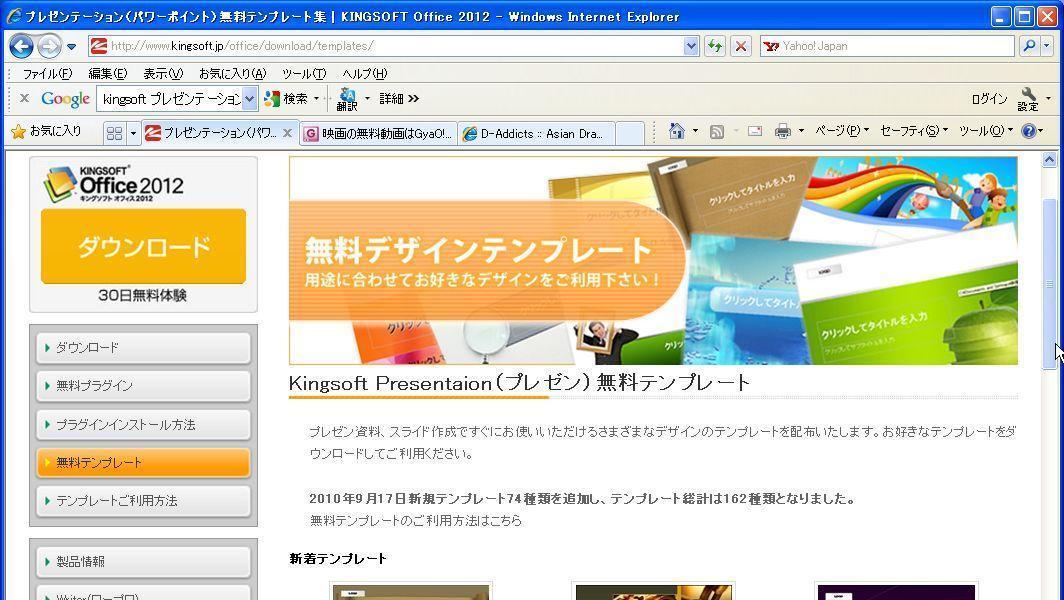Click the 翻訳 translate icon

pos(347,99)
